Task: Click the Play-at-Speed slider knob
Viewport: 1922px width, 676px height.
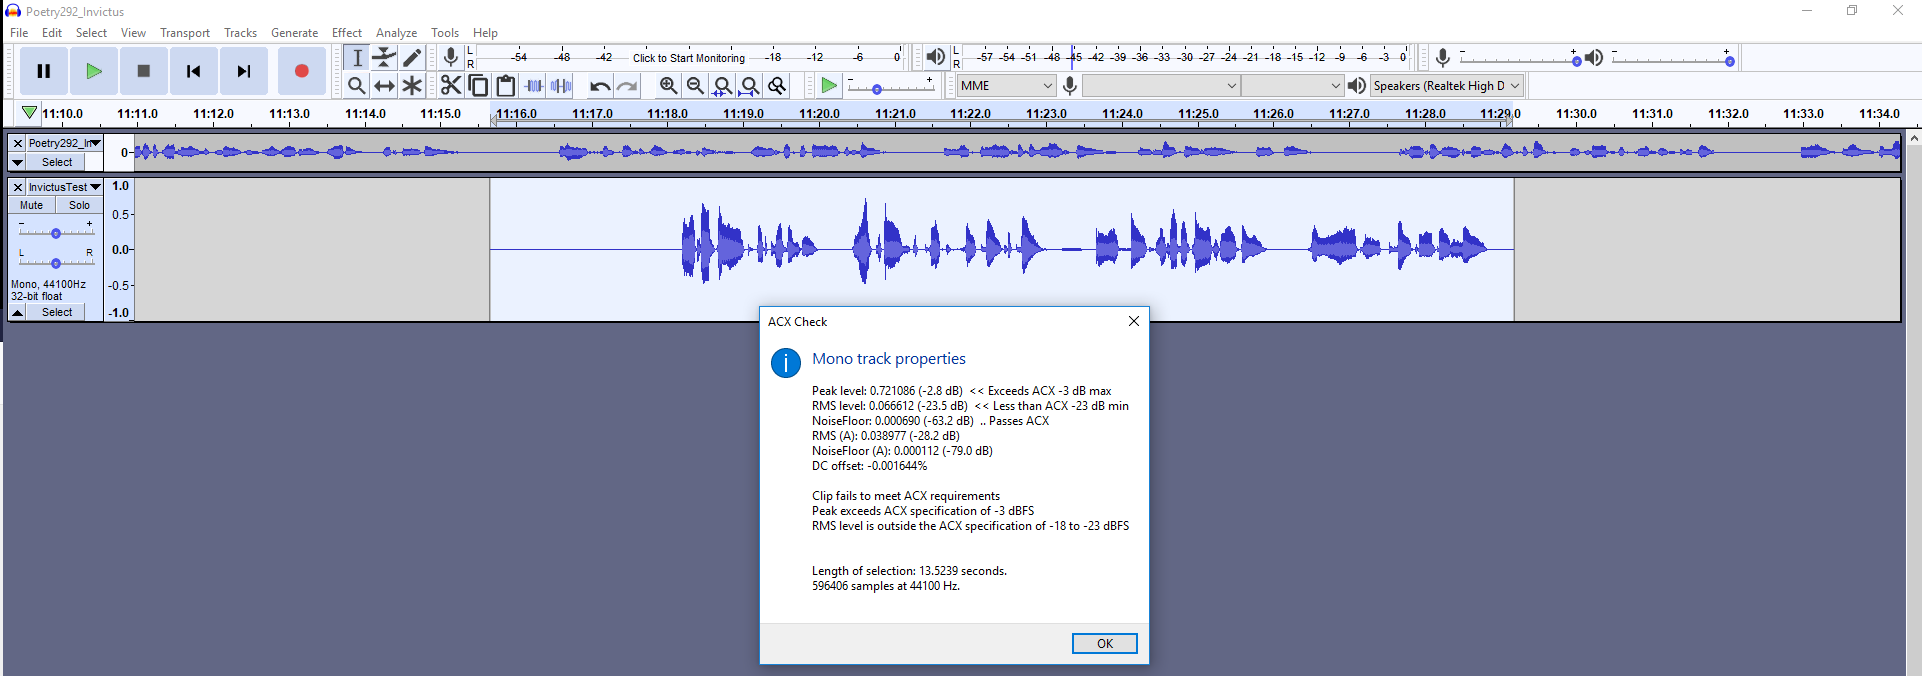Action: click(x=877, y=89)
